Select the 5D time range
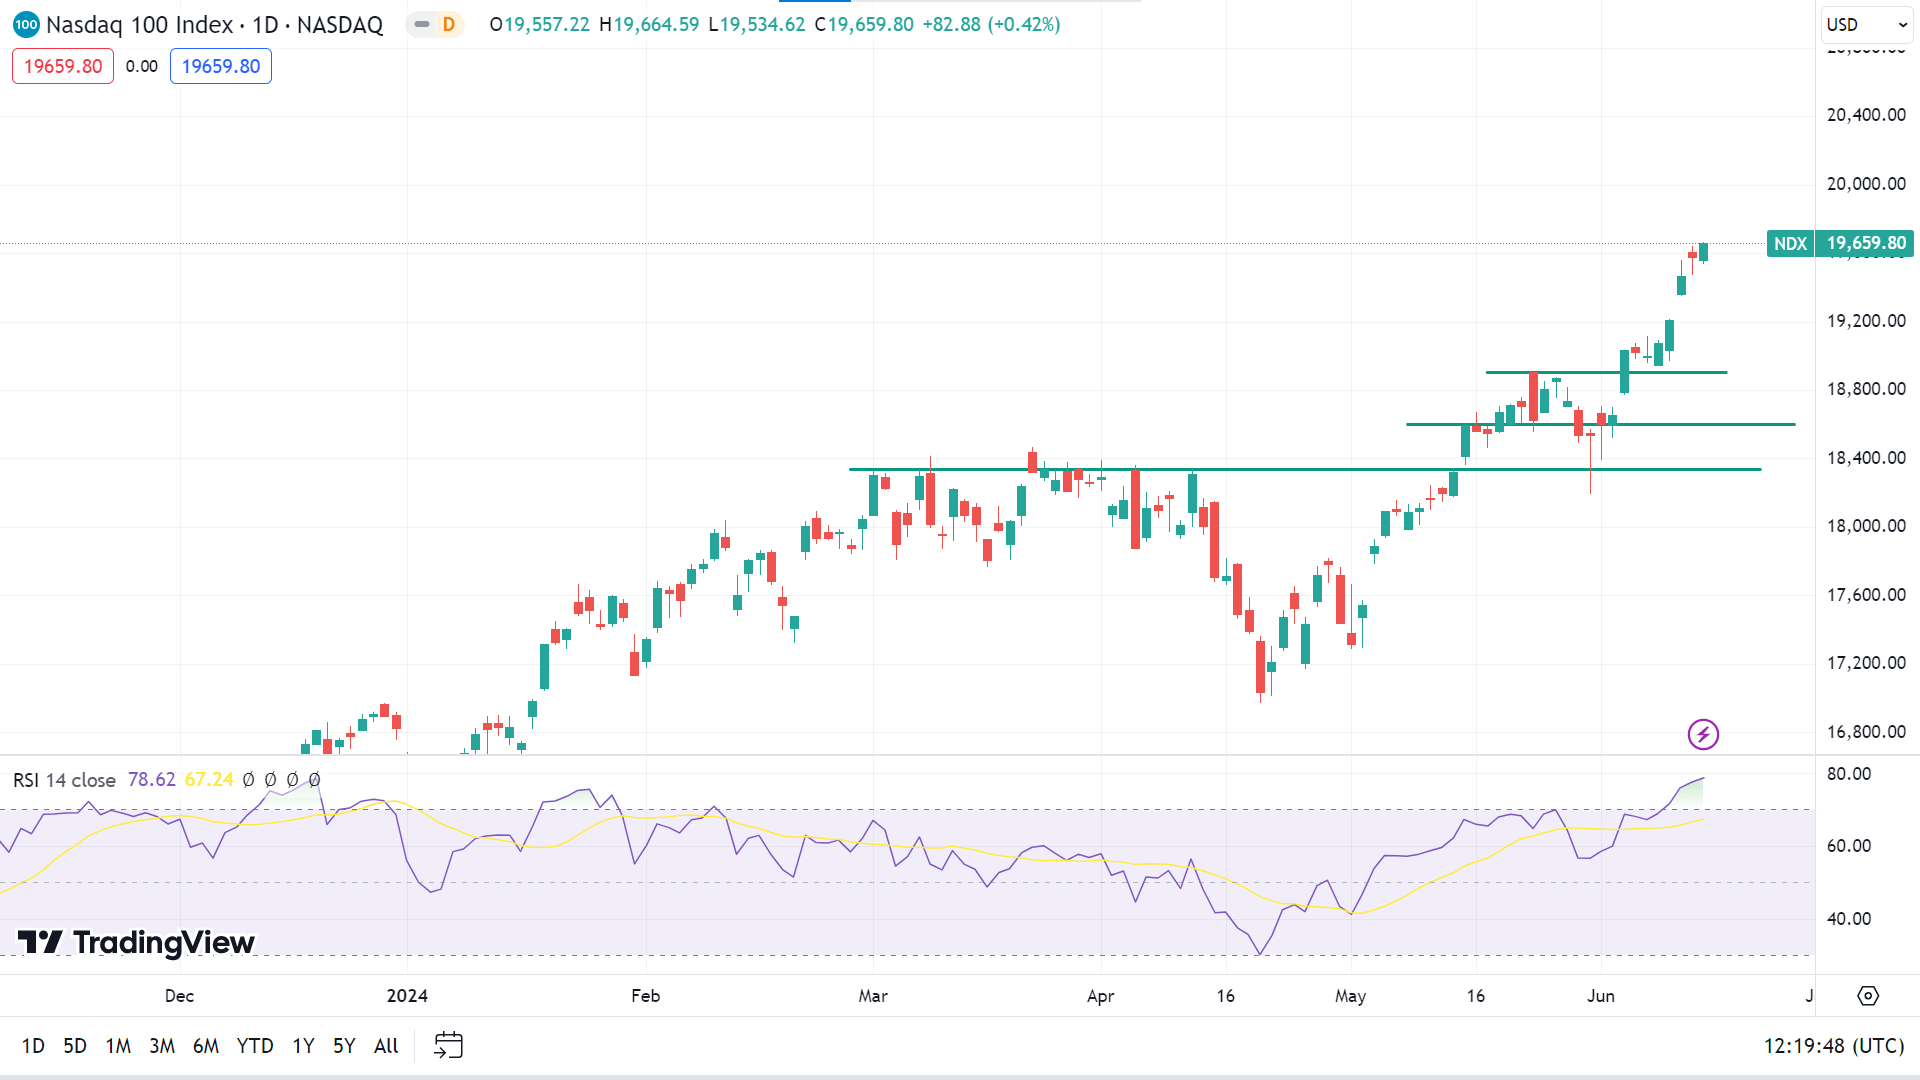 pos(75,1046)
